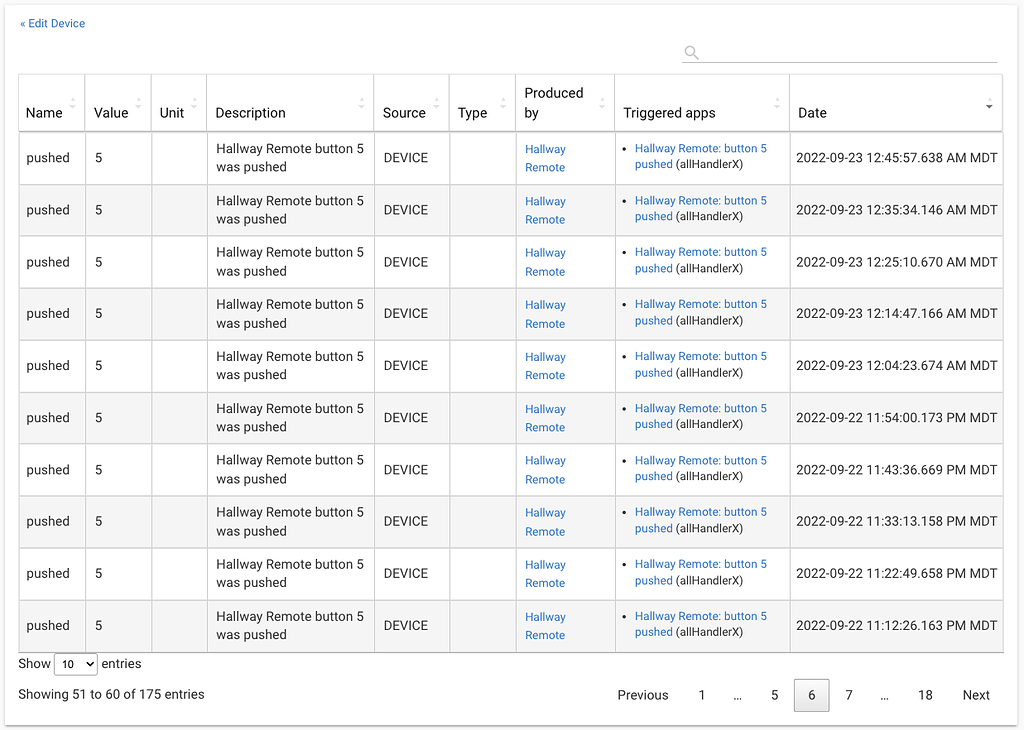Sort by Unit column sort icon
The image size is (1024, 730).
[x=194, y=103]
